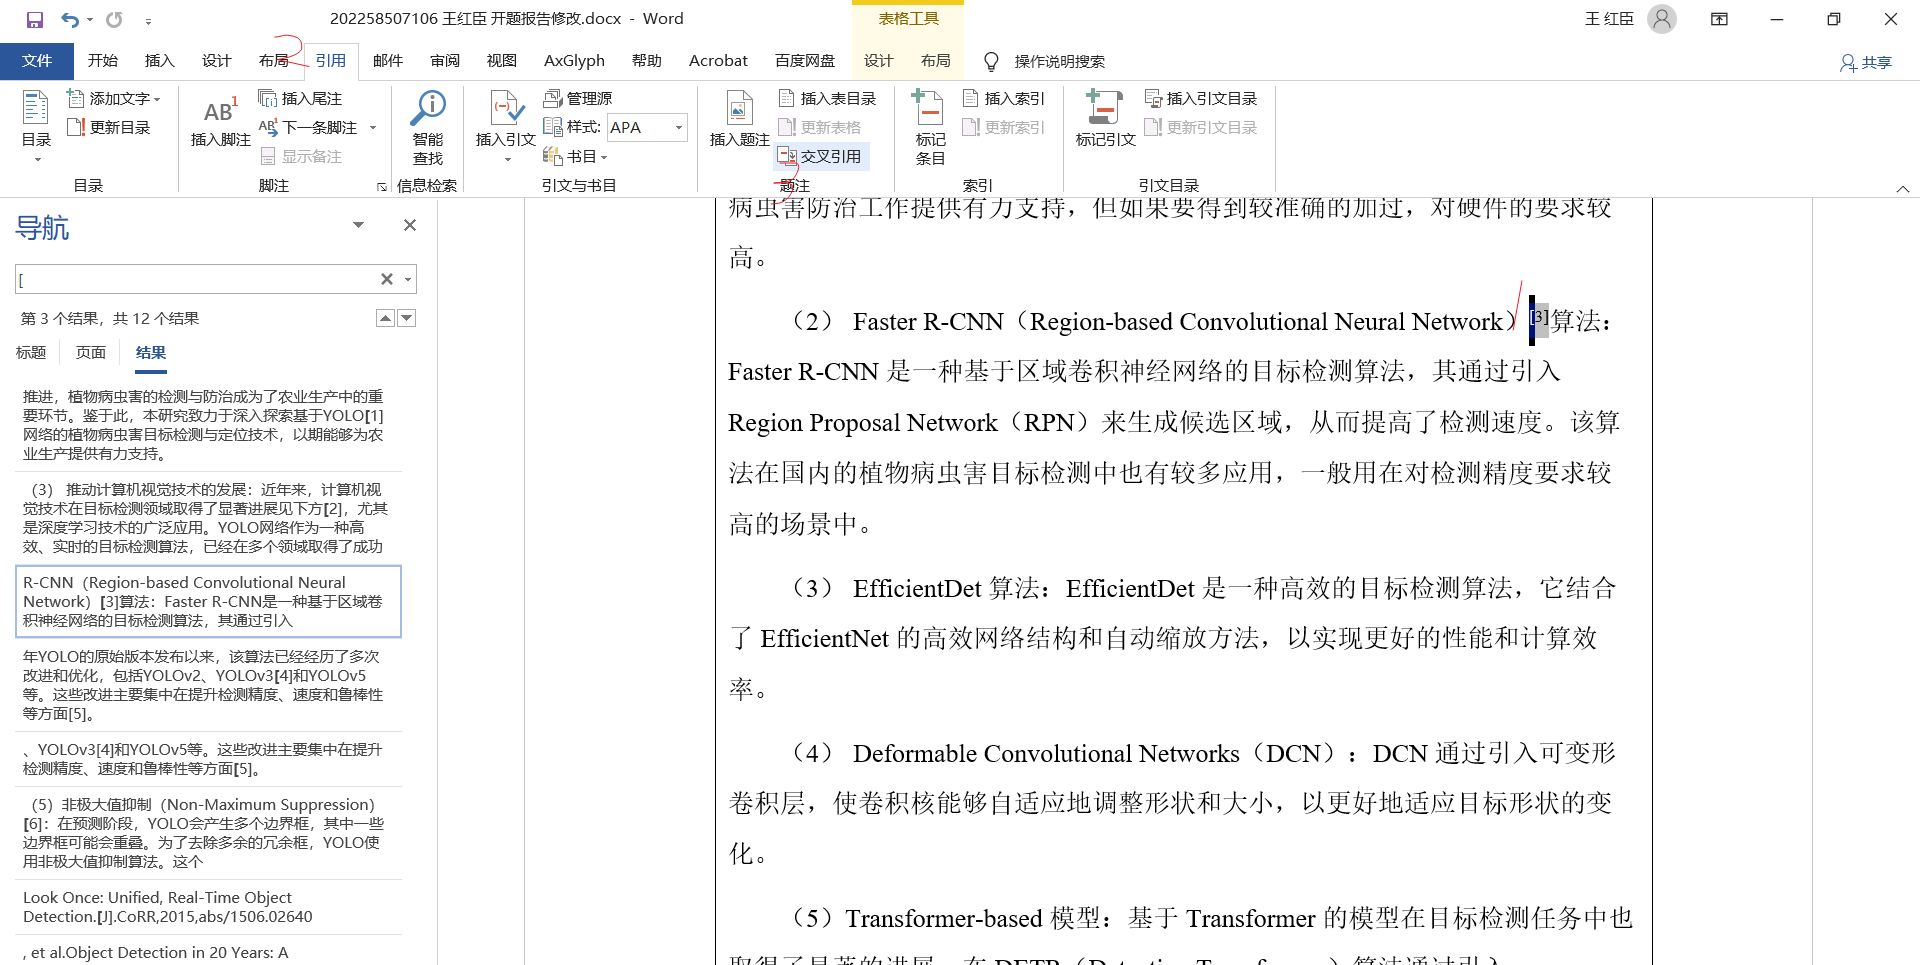This screenshot has width=1920, height=965.
Task: Select search result about 非极大值抑制 [6]
Action: [x=208, y=833]
